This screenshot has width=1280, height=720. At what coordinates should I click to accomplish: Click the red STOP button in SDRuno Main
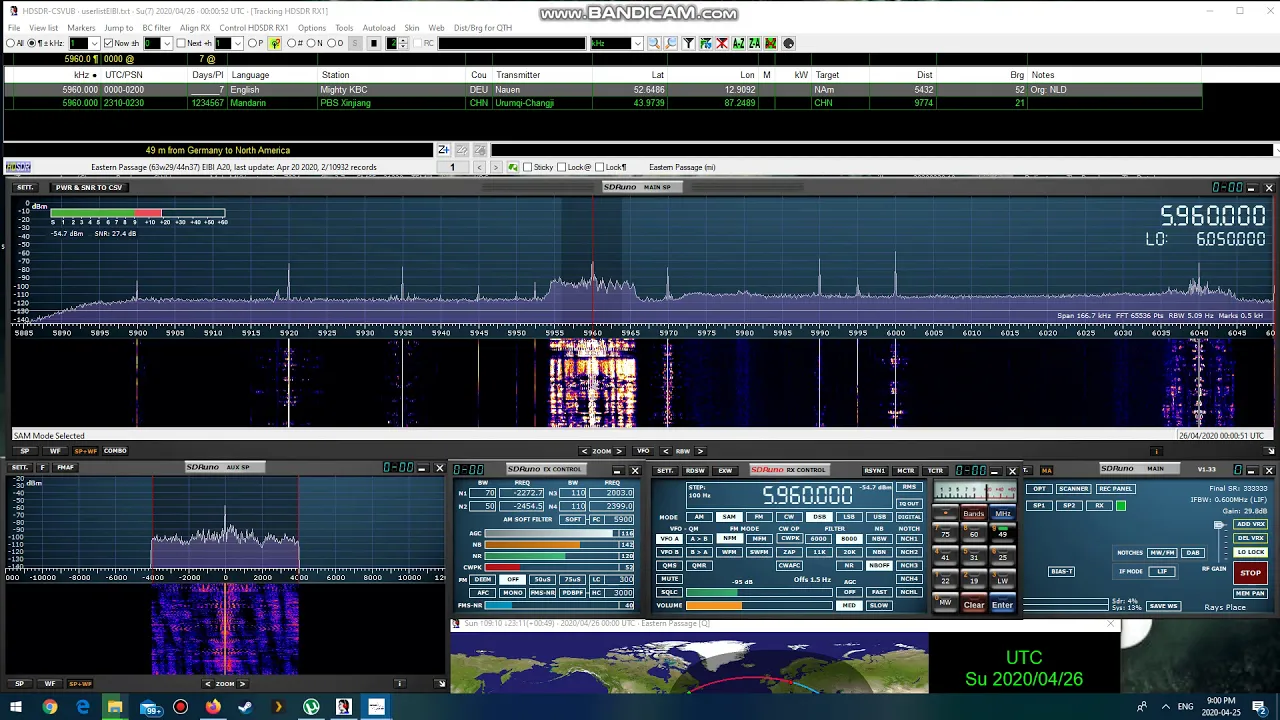(x=1250, y=573)
